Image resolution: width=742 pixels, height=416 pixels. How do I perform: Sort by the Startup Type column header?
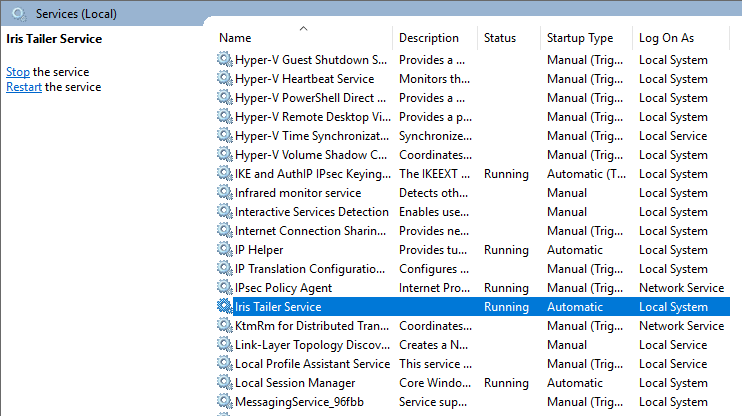[x=580, y=38]
